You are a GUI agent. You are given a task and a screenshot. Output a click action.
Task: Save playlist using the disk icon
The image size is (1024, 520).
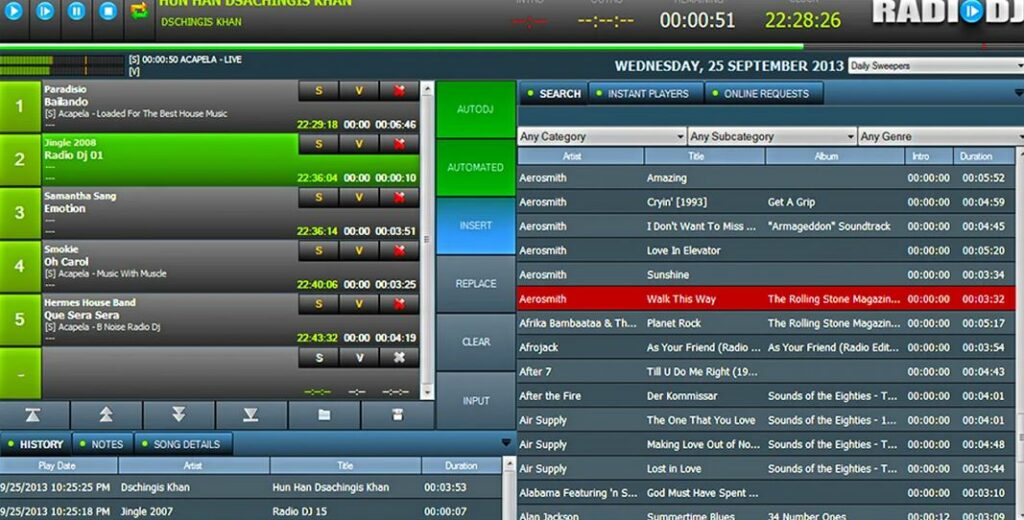coord(397,415)
